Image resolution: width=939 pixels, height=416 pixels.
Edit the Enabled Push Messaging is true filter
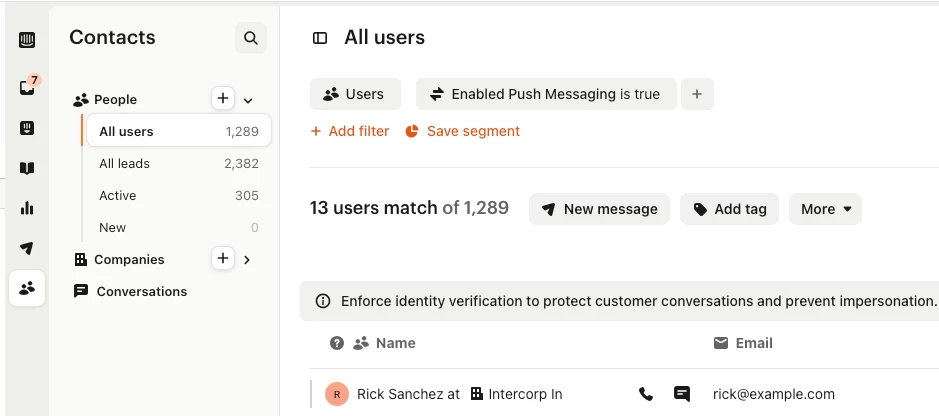[x=546, y=94]
